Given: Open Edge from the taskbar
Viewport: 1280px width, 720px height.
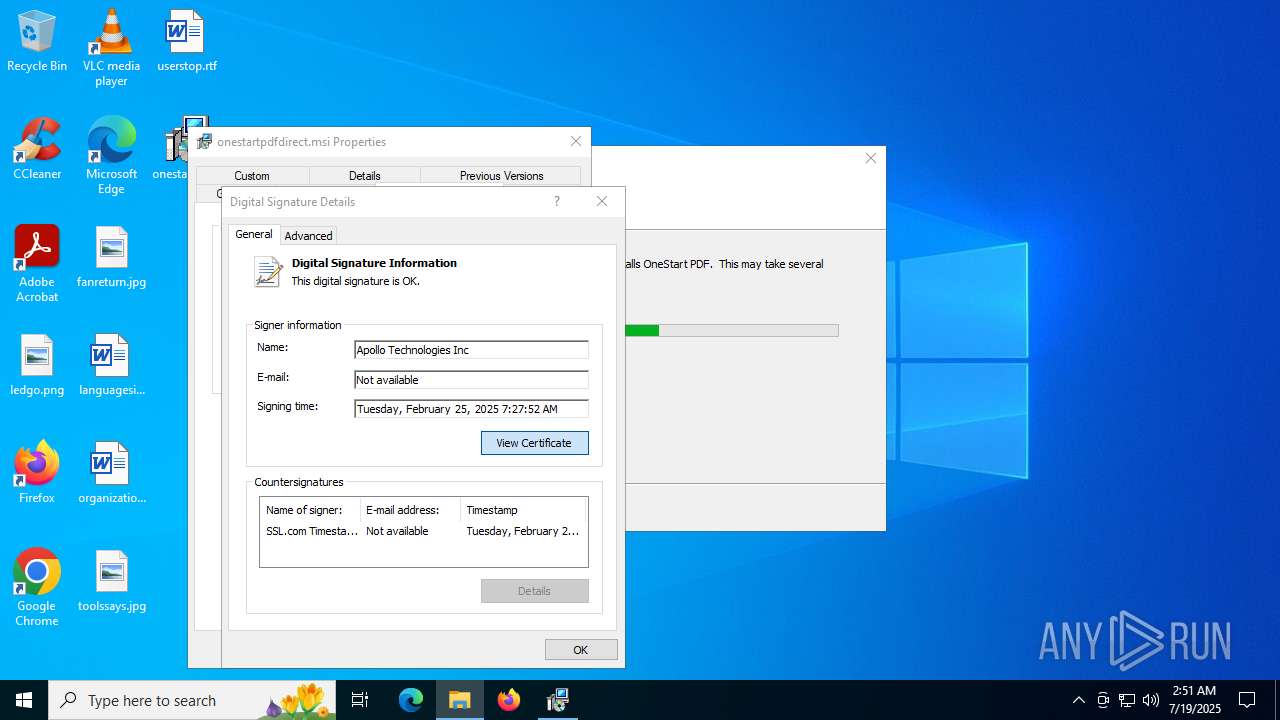Looking at the screenshot, I should tap(411, 700).
